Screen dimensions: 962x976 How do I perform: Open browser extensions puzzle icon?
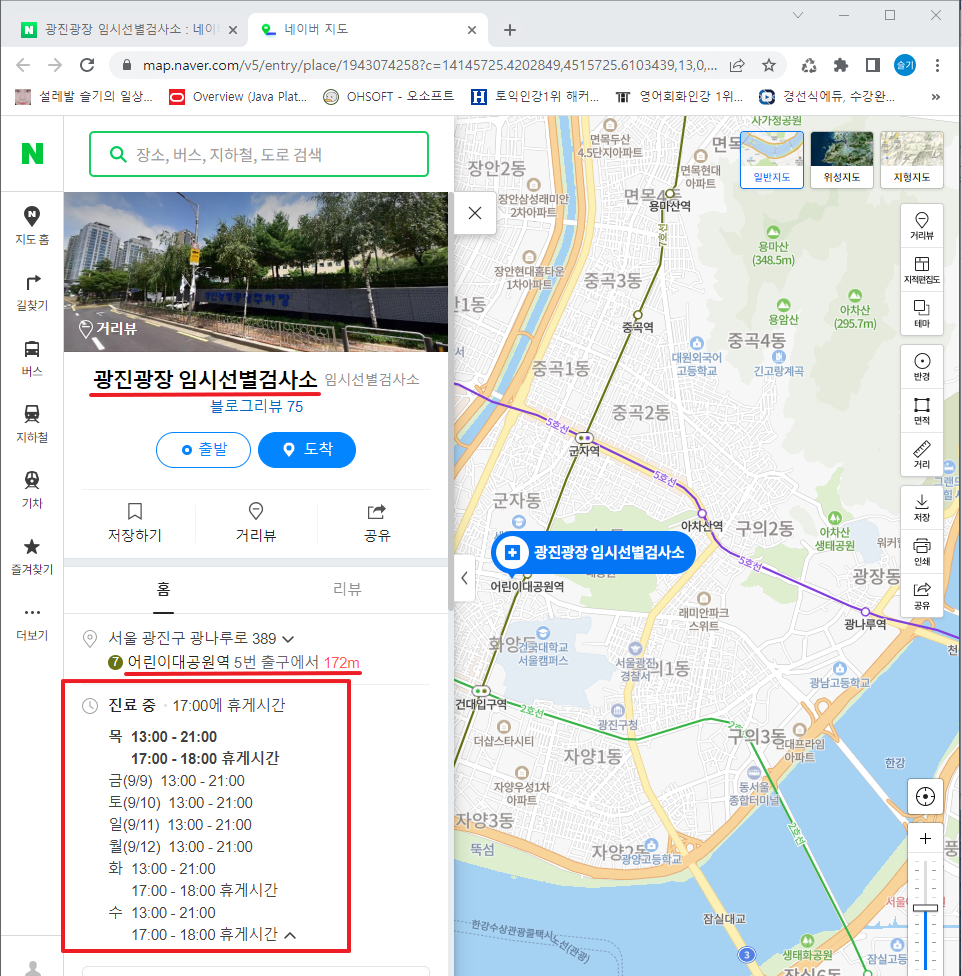pyautogui.click(x=841, y=65)
